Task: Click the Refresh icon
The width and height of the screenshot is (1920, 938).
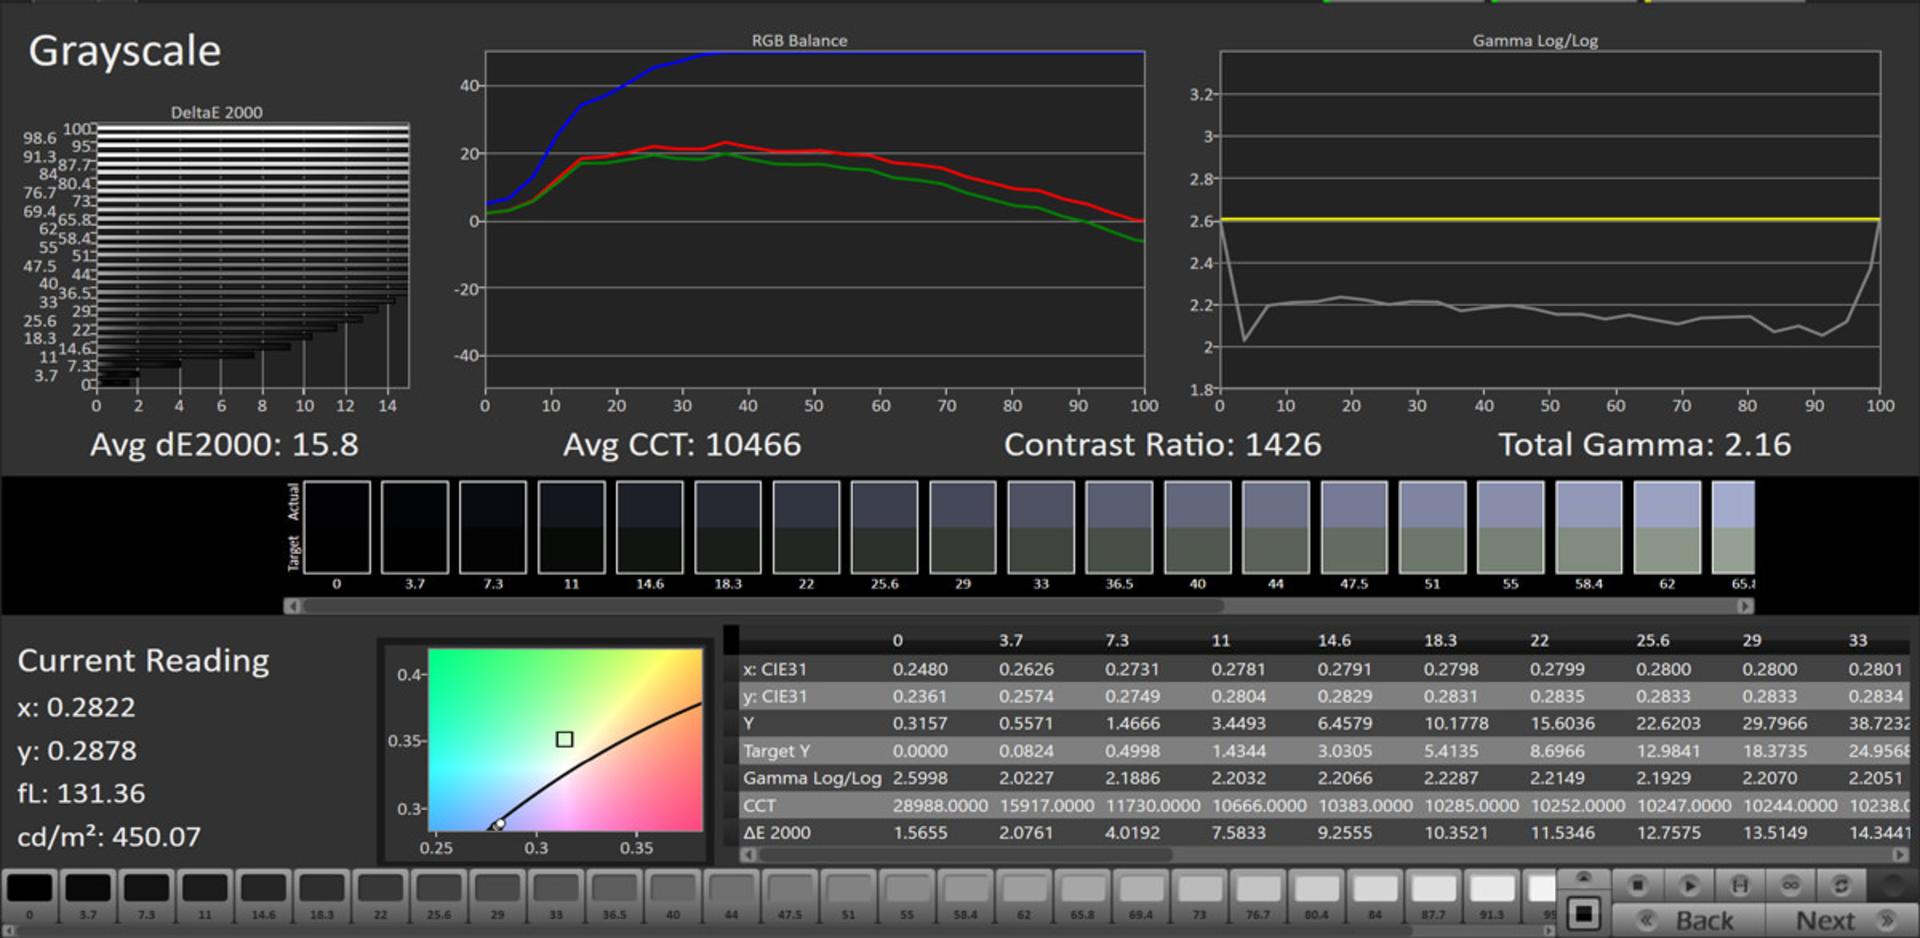Action: [1841, 886]
